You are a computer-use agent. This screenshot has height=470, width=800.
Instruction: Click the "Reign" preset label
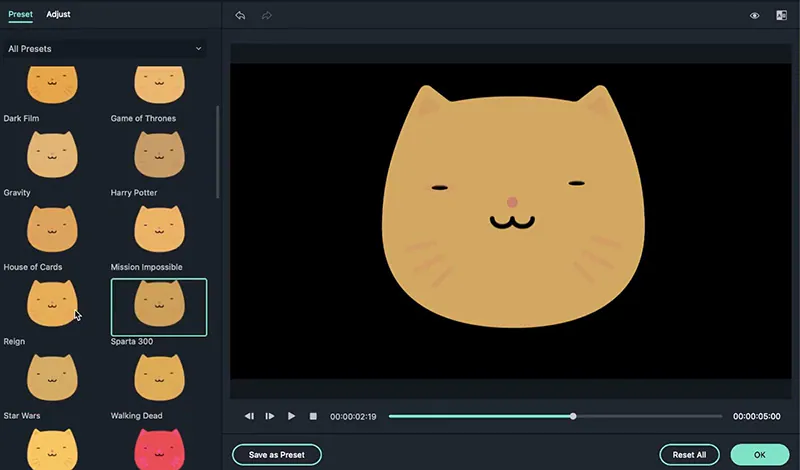pos(14,341)
